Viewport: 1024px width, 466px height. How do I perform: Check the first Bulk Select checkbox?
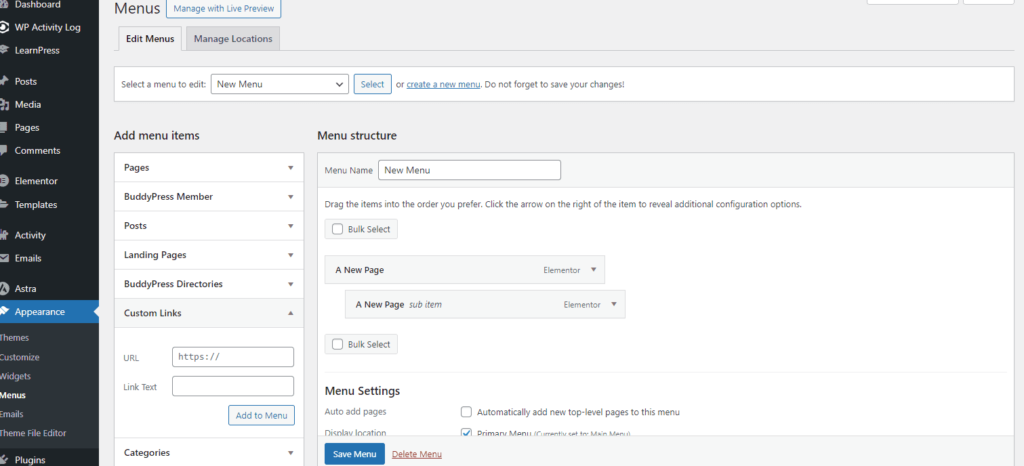(x=337, y=229)
